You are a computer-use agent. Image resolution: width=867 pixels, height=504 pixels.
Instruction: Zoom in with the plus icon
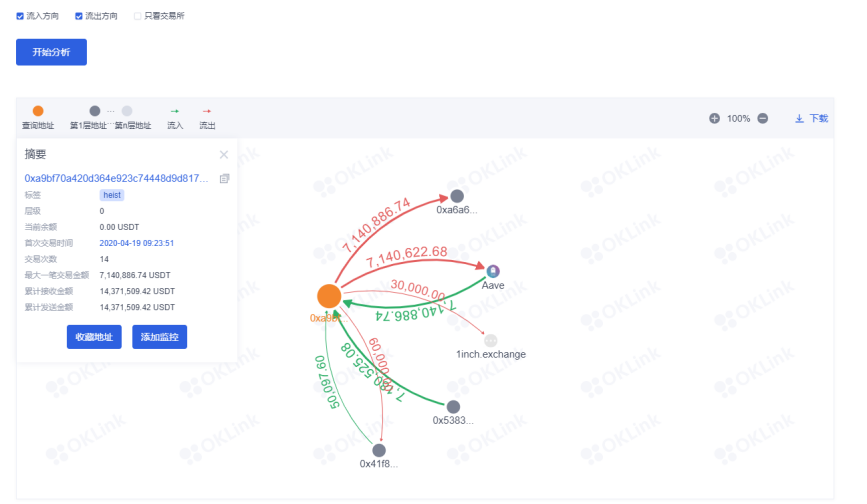click(x=714, y=118)
